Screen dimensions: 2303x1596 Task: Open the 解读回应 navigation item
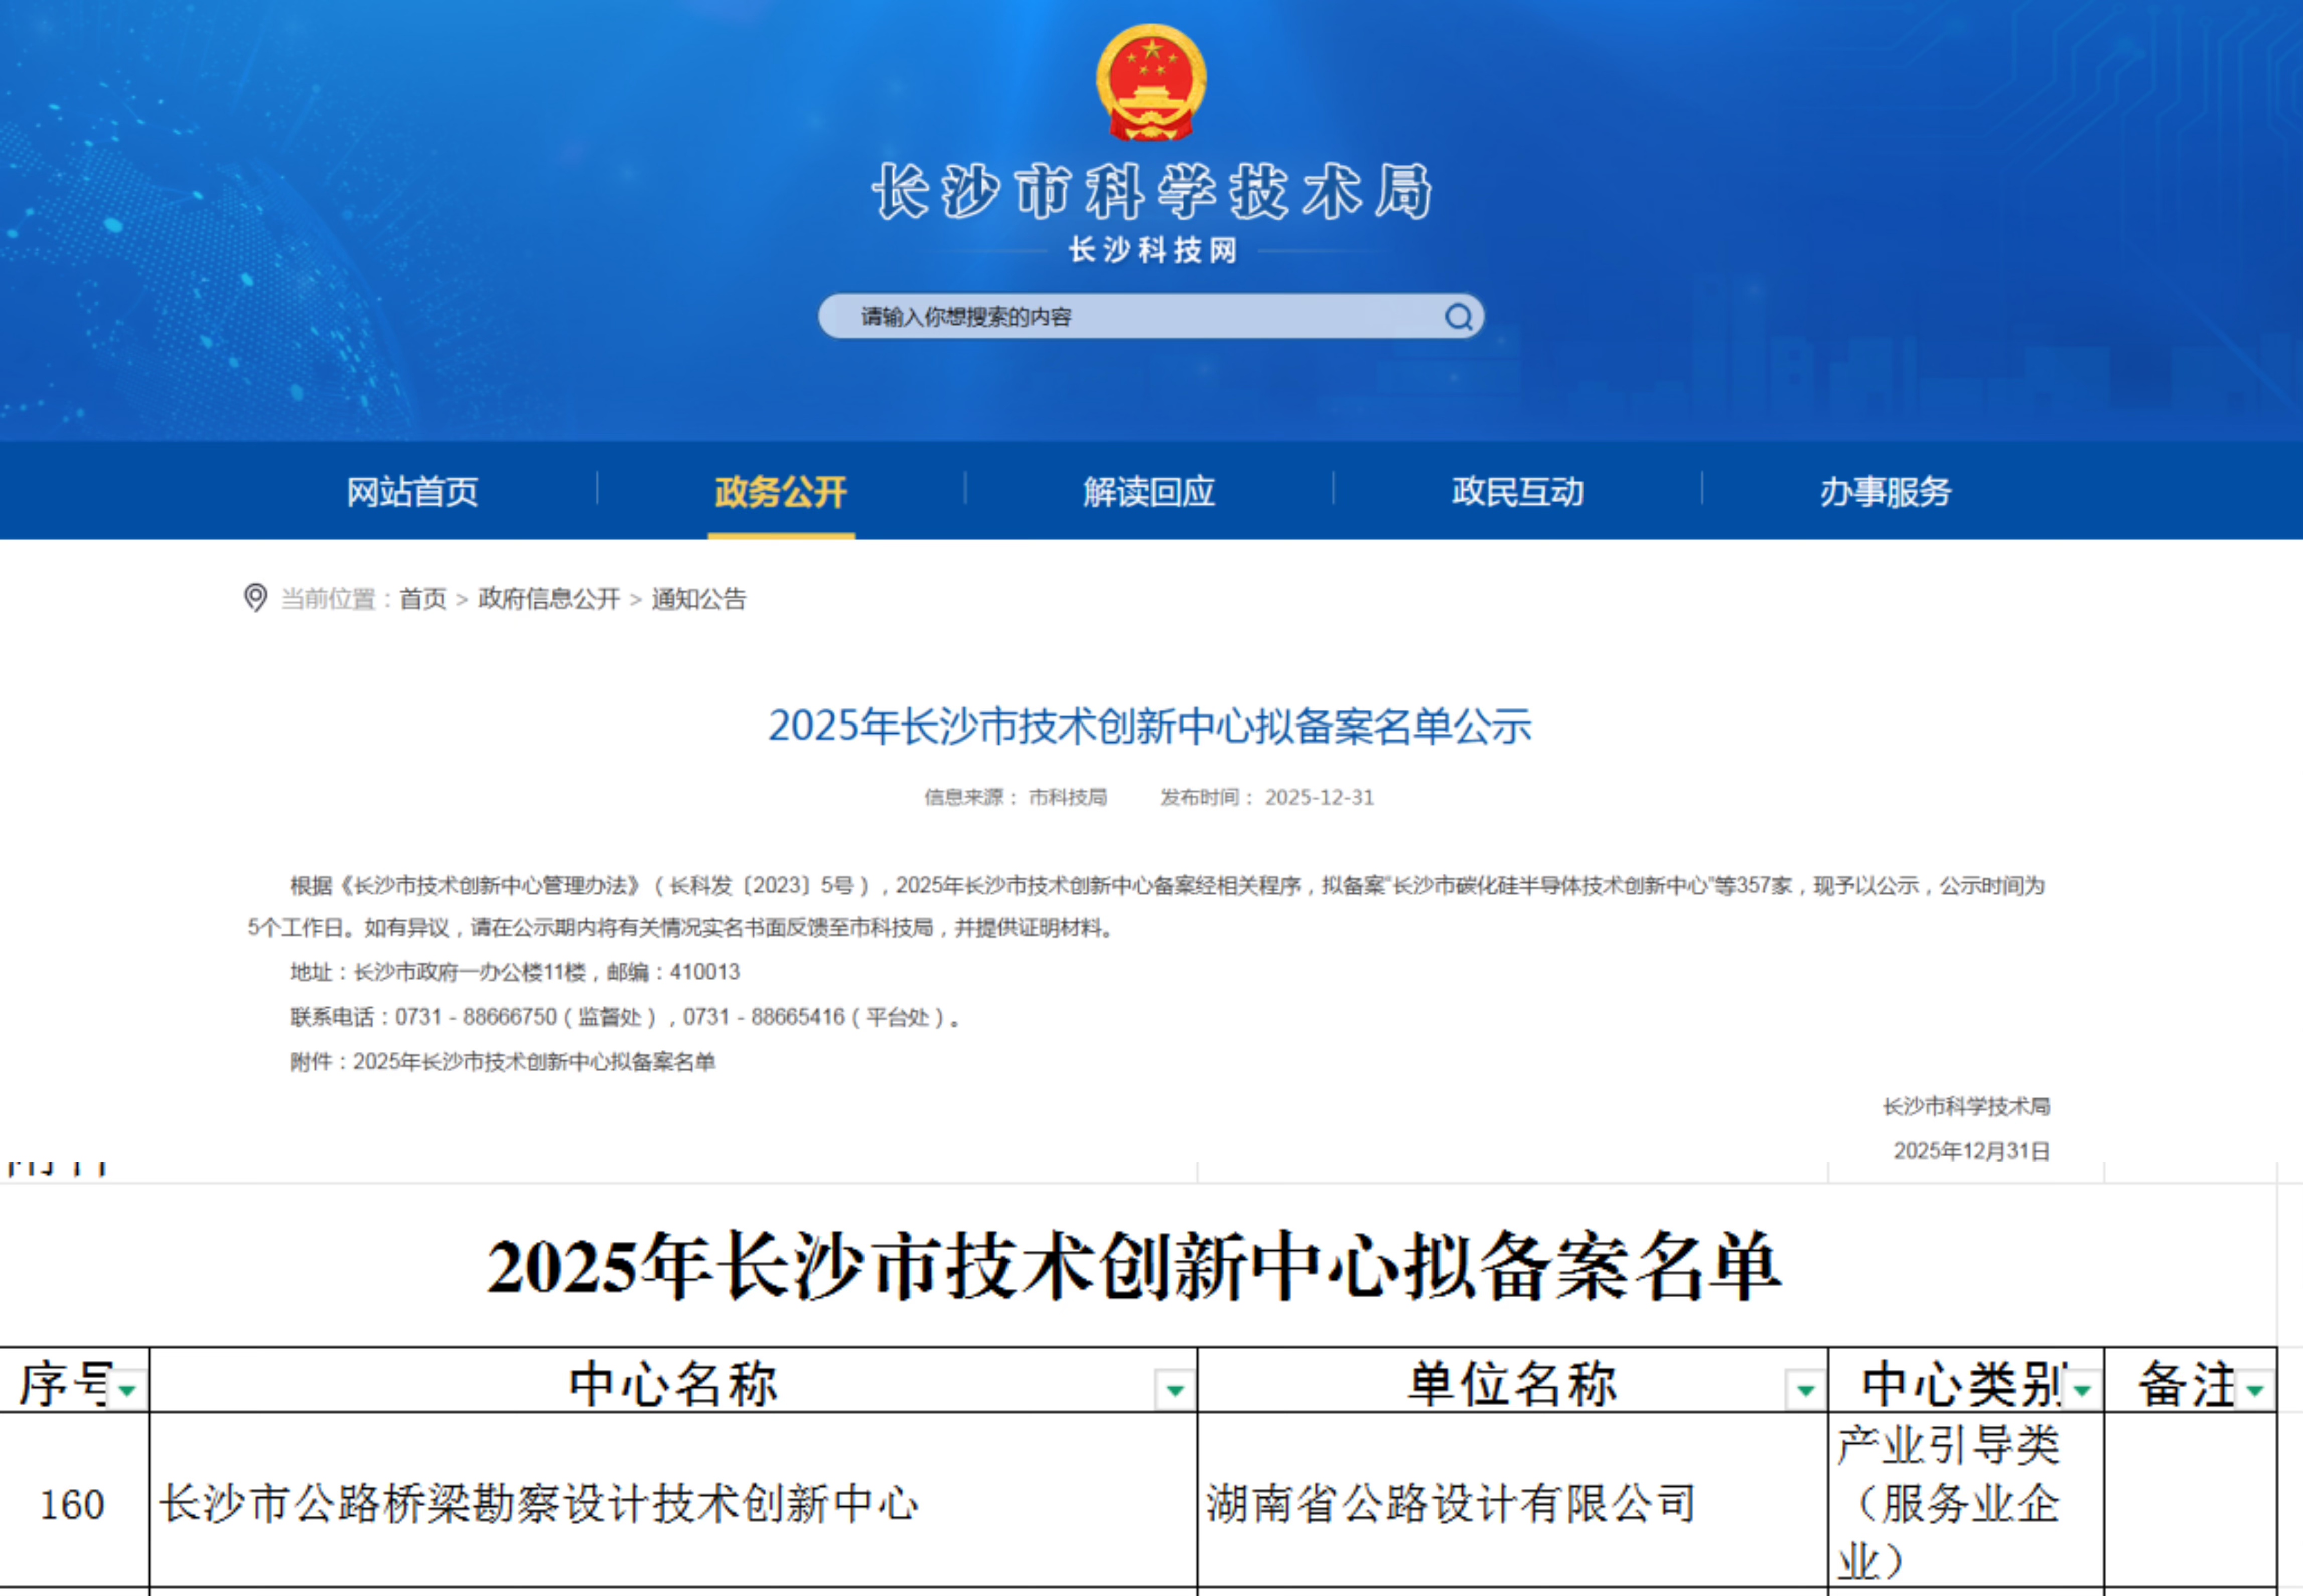point(1149,491)
